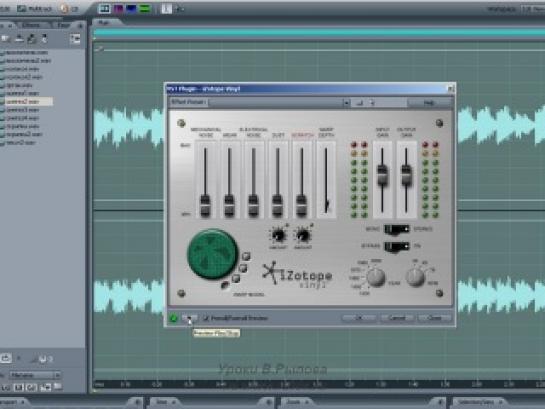
Task: Click OK in the plugin dialog
Action: point(359,318)
